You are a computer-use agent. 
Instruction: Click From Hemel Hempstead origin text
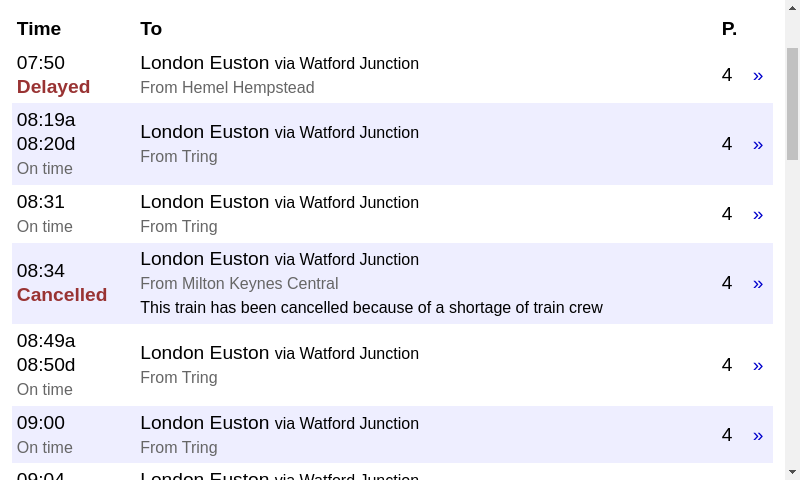(x=227, y=87)
